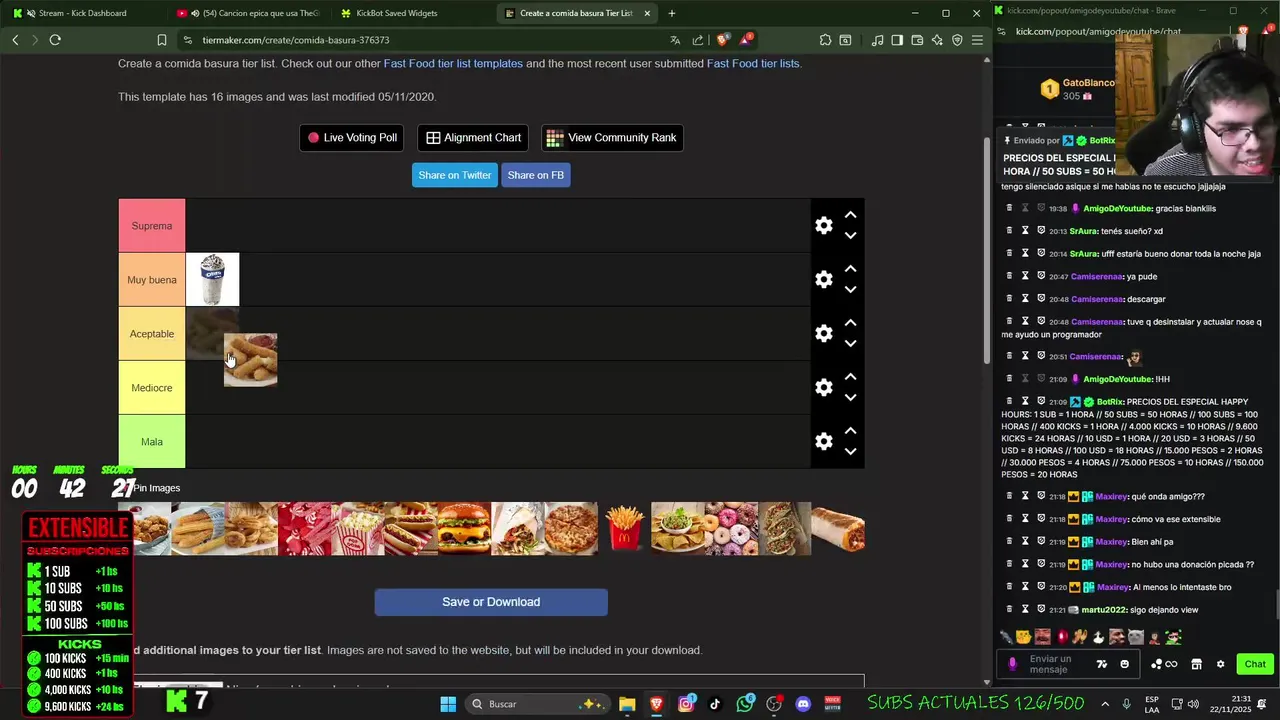Click Live Voting Poll button
Viewport: 1280px width, 720px height.
(x=352, y=138)
